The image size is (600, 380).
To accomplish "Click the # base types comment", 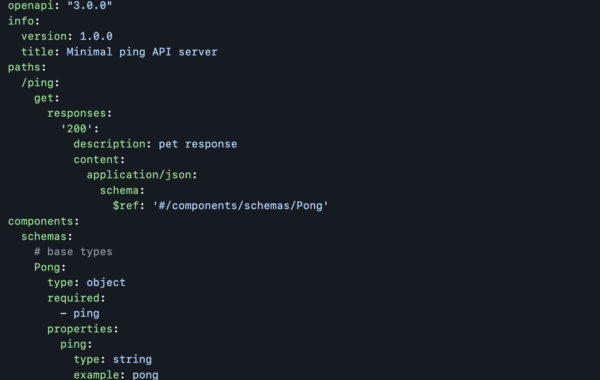I will click(73, 252).
